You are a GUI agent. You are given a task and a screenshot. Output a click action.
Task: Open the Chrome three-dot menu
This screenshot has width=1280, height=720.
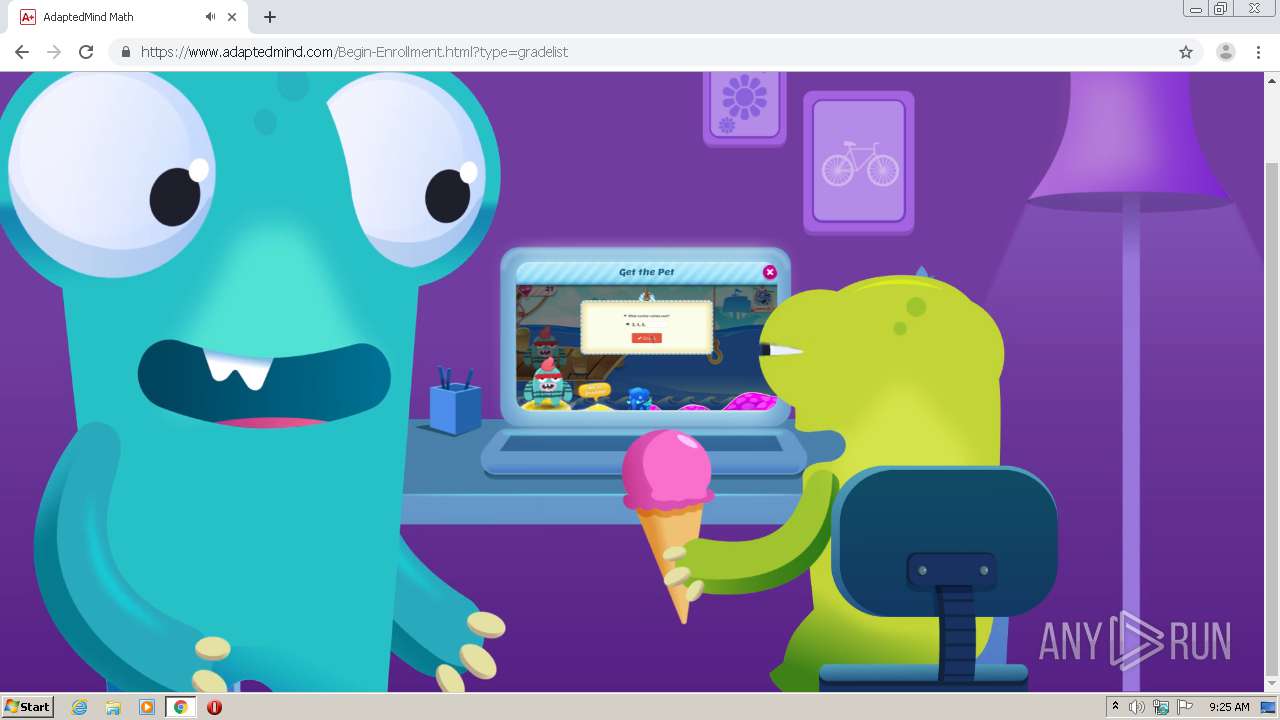[x=1258, y=52]
